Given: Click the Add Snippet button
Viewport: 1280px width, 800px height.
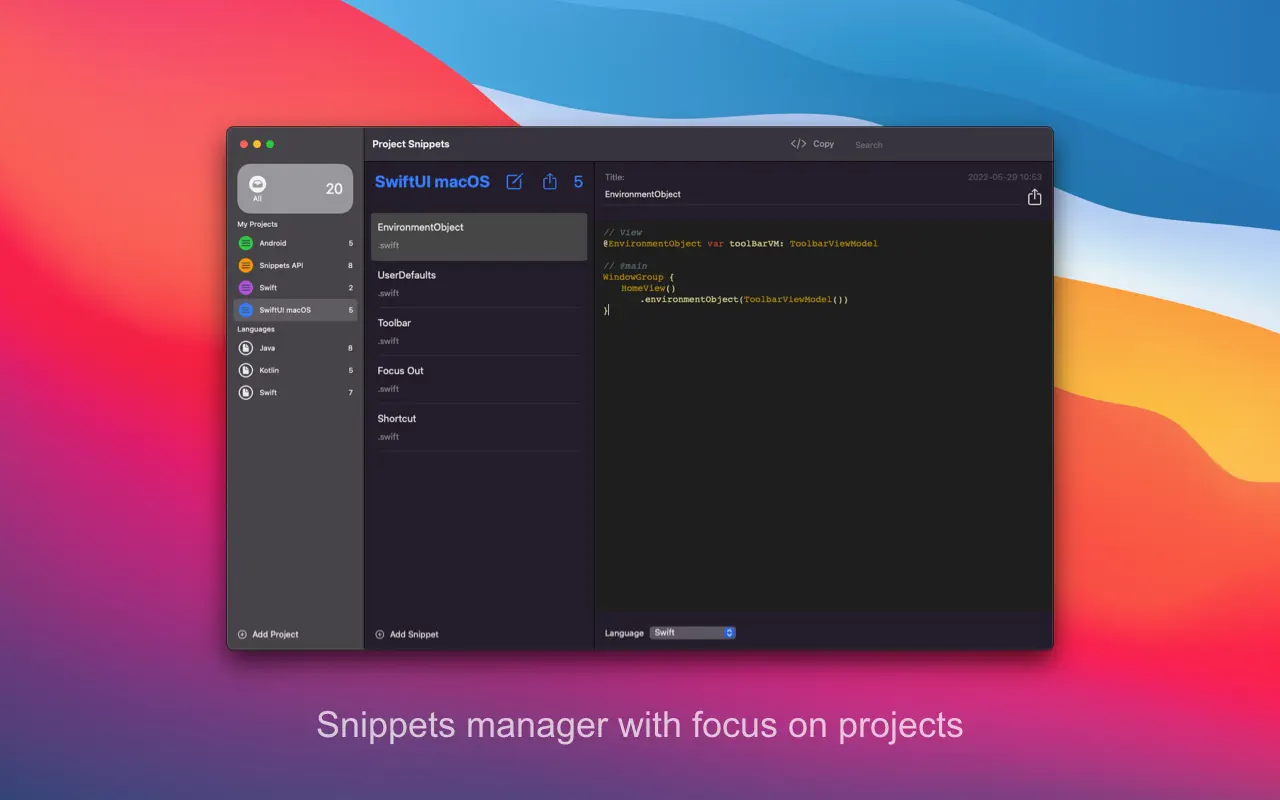Looking at the screenshot, I should coord(407,634).
